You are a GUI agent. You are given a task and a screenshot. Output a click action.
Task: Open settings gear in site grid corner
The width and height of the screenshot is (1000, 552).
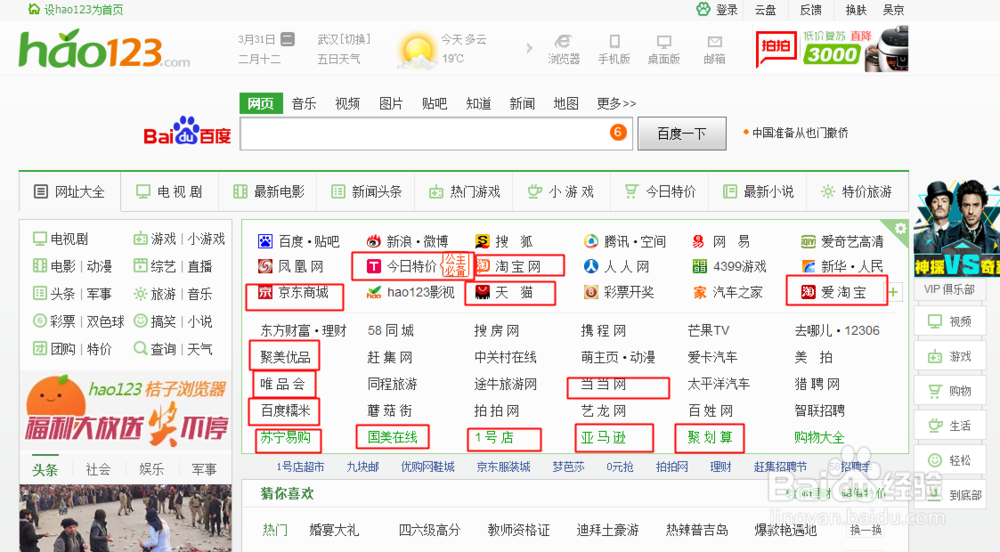[x=900, y=228]
